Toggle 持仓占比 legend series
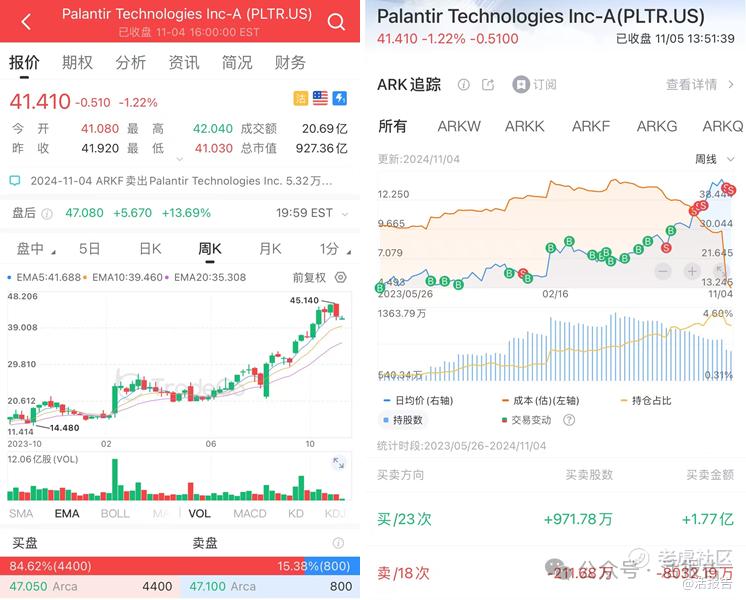Image resolution: width=746 pixels, height=600 pixels. 646,401
